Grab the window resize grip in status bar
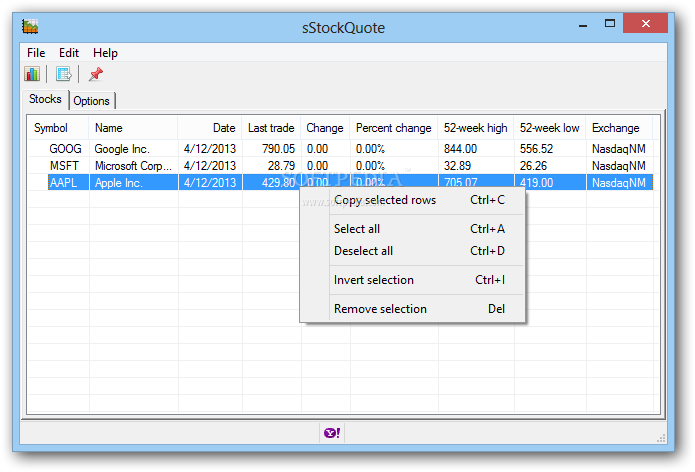Image resolution: width=695 pixels, height=472 pixels. click(x=661, y=438)
